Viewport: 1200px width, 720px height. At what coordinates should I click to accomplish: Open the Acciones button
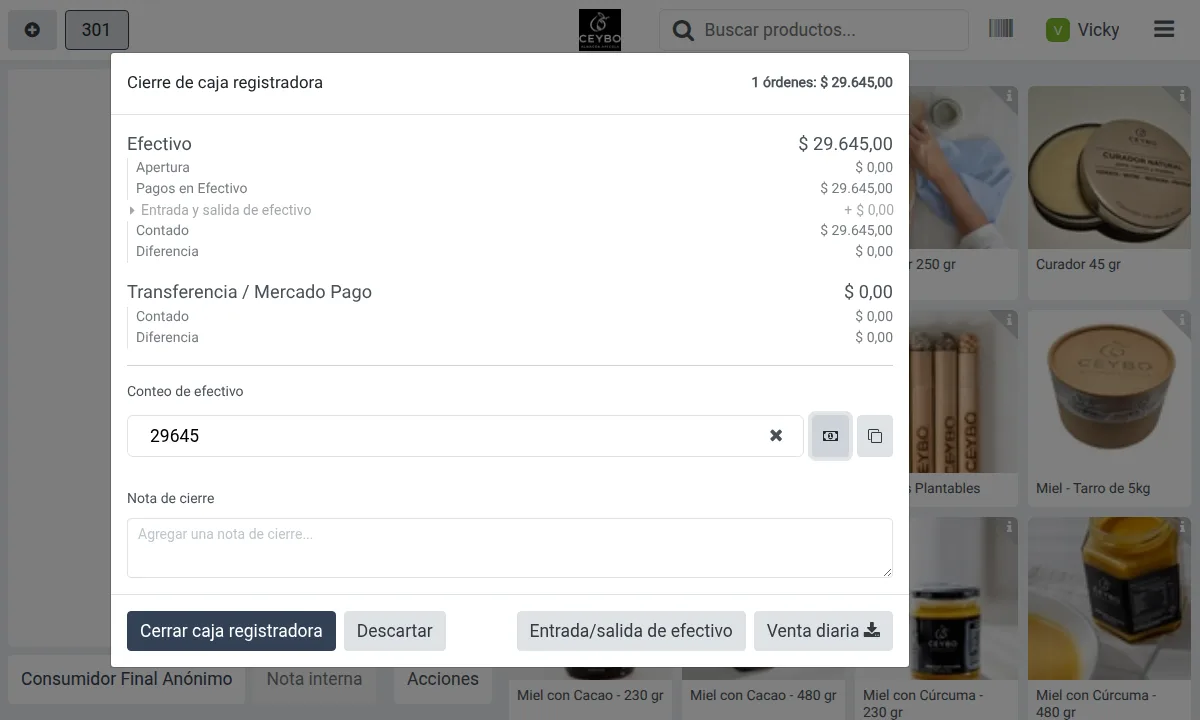[x=443, y=679]
